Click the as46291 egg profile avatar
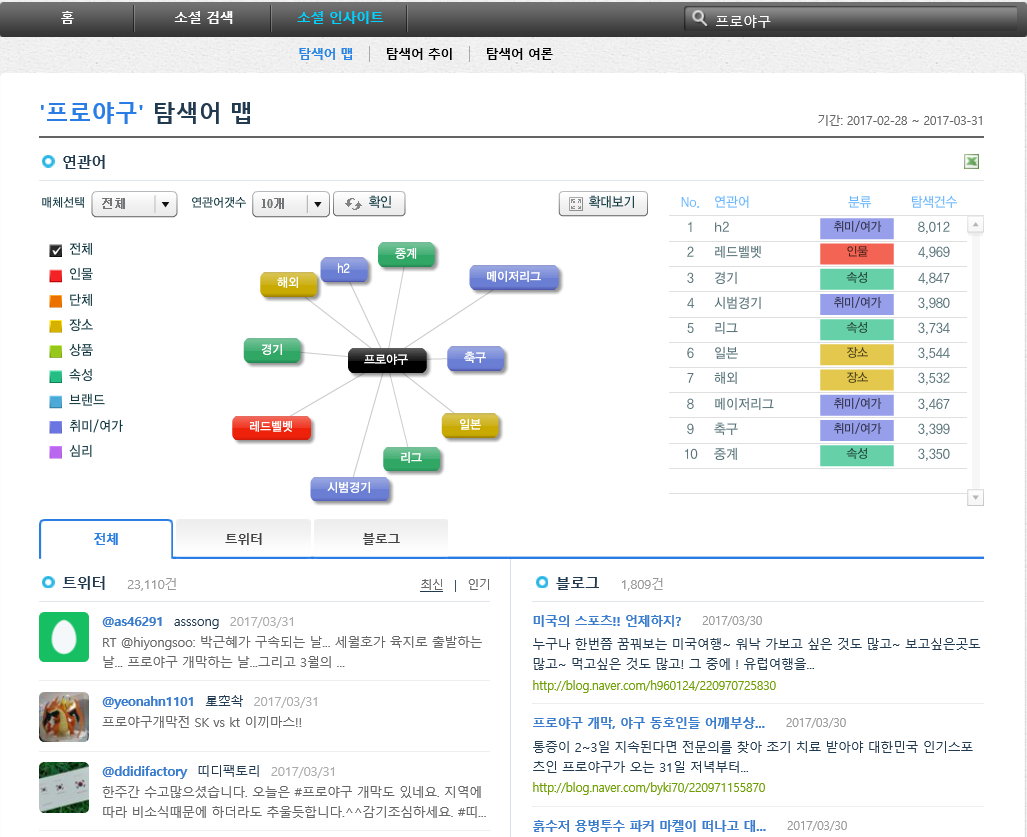 tap(64, 637)
